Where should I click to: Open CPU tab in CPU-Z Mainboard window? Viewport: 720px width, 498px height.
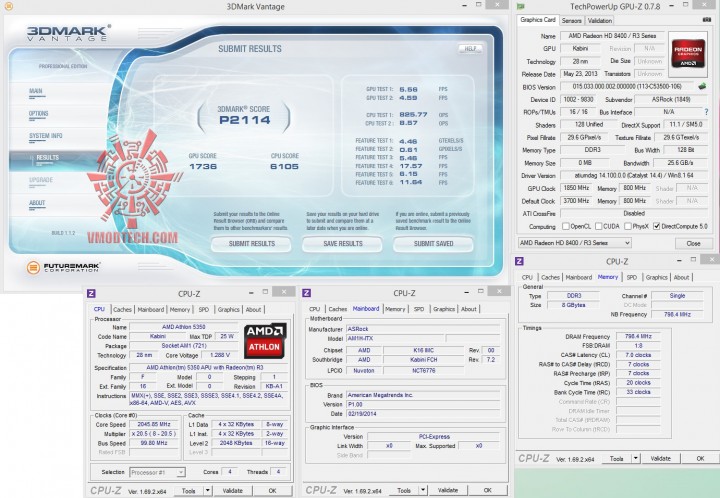315,309
